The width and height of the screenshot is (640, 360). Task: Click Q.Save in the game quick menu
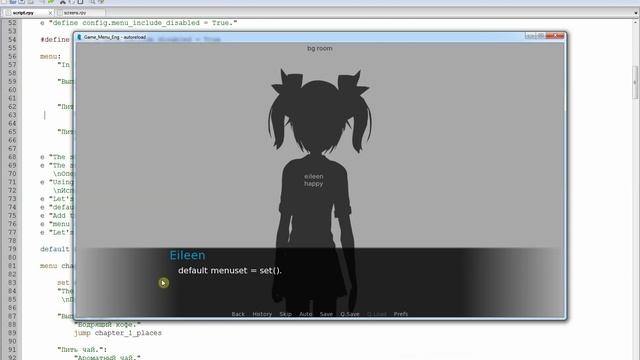pyautogui.click(x=350, y=314)
